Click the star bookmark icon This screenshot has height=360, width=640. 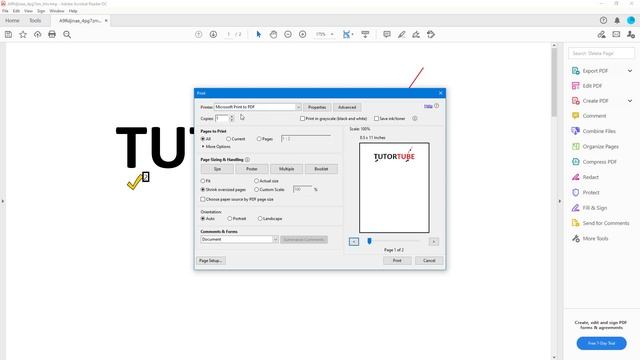click(x=23, y=35)
